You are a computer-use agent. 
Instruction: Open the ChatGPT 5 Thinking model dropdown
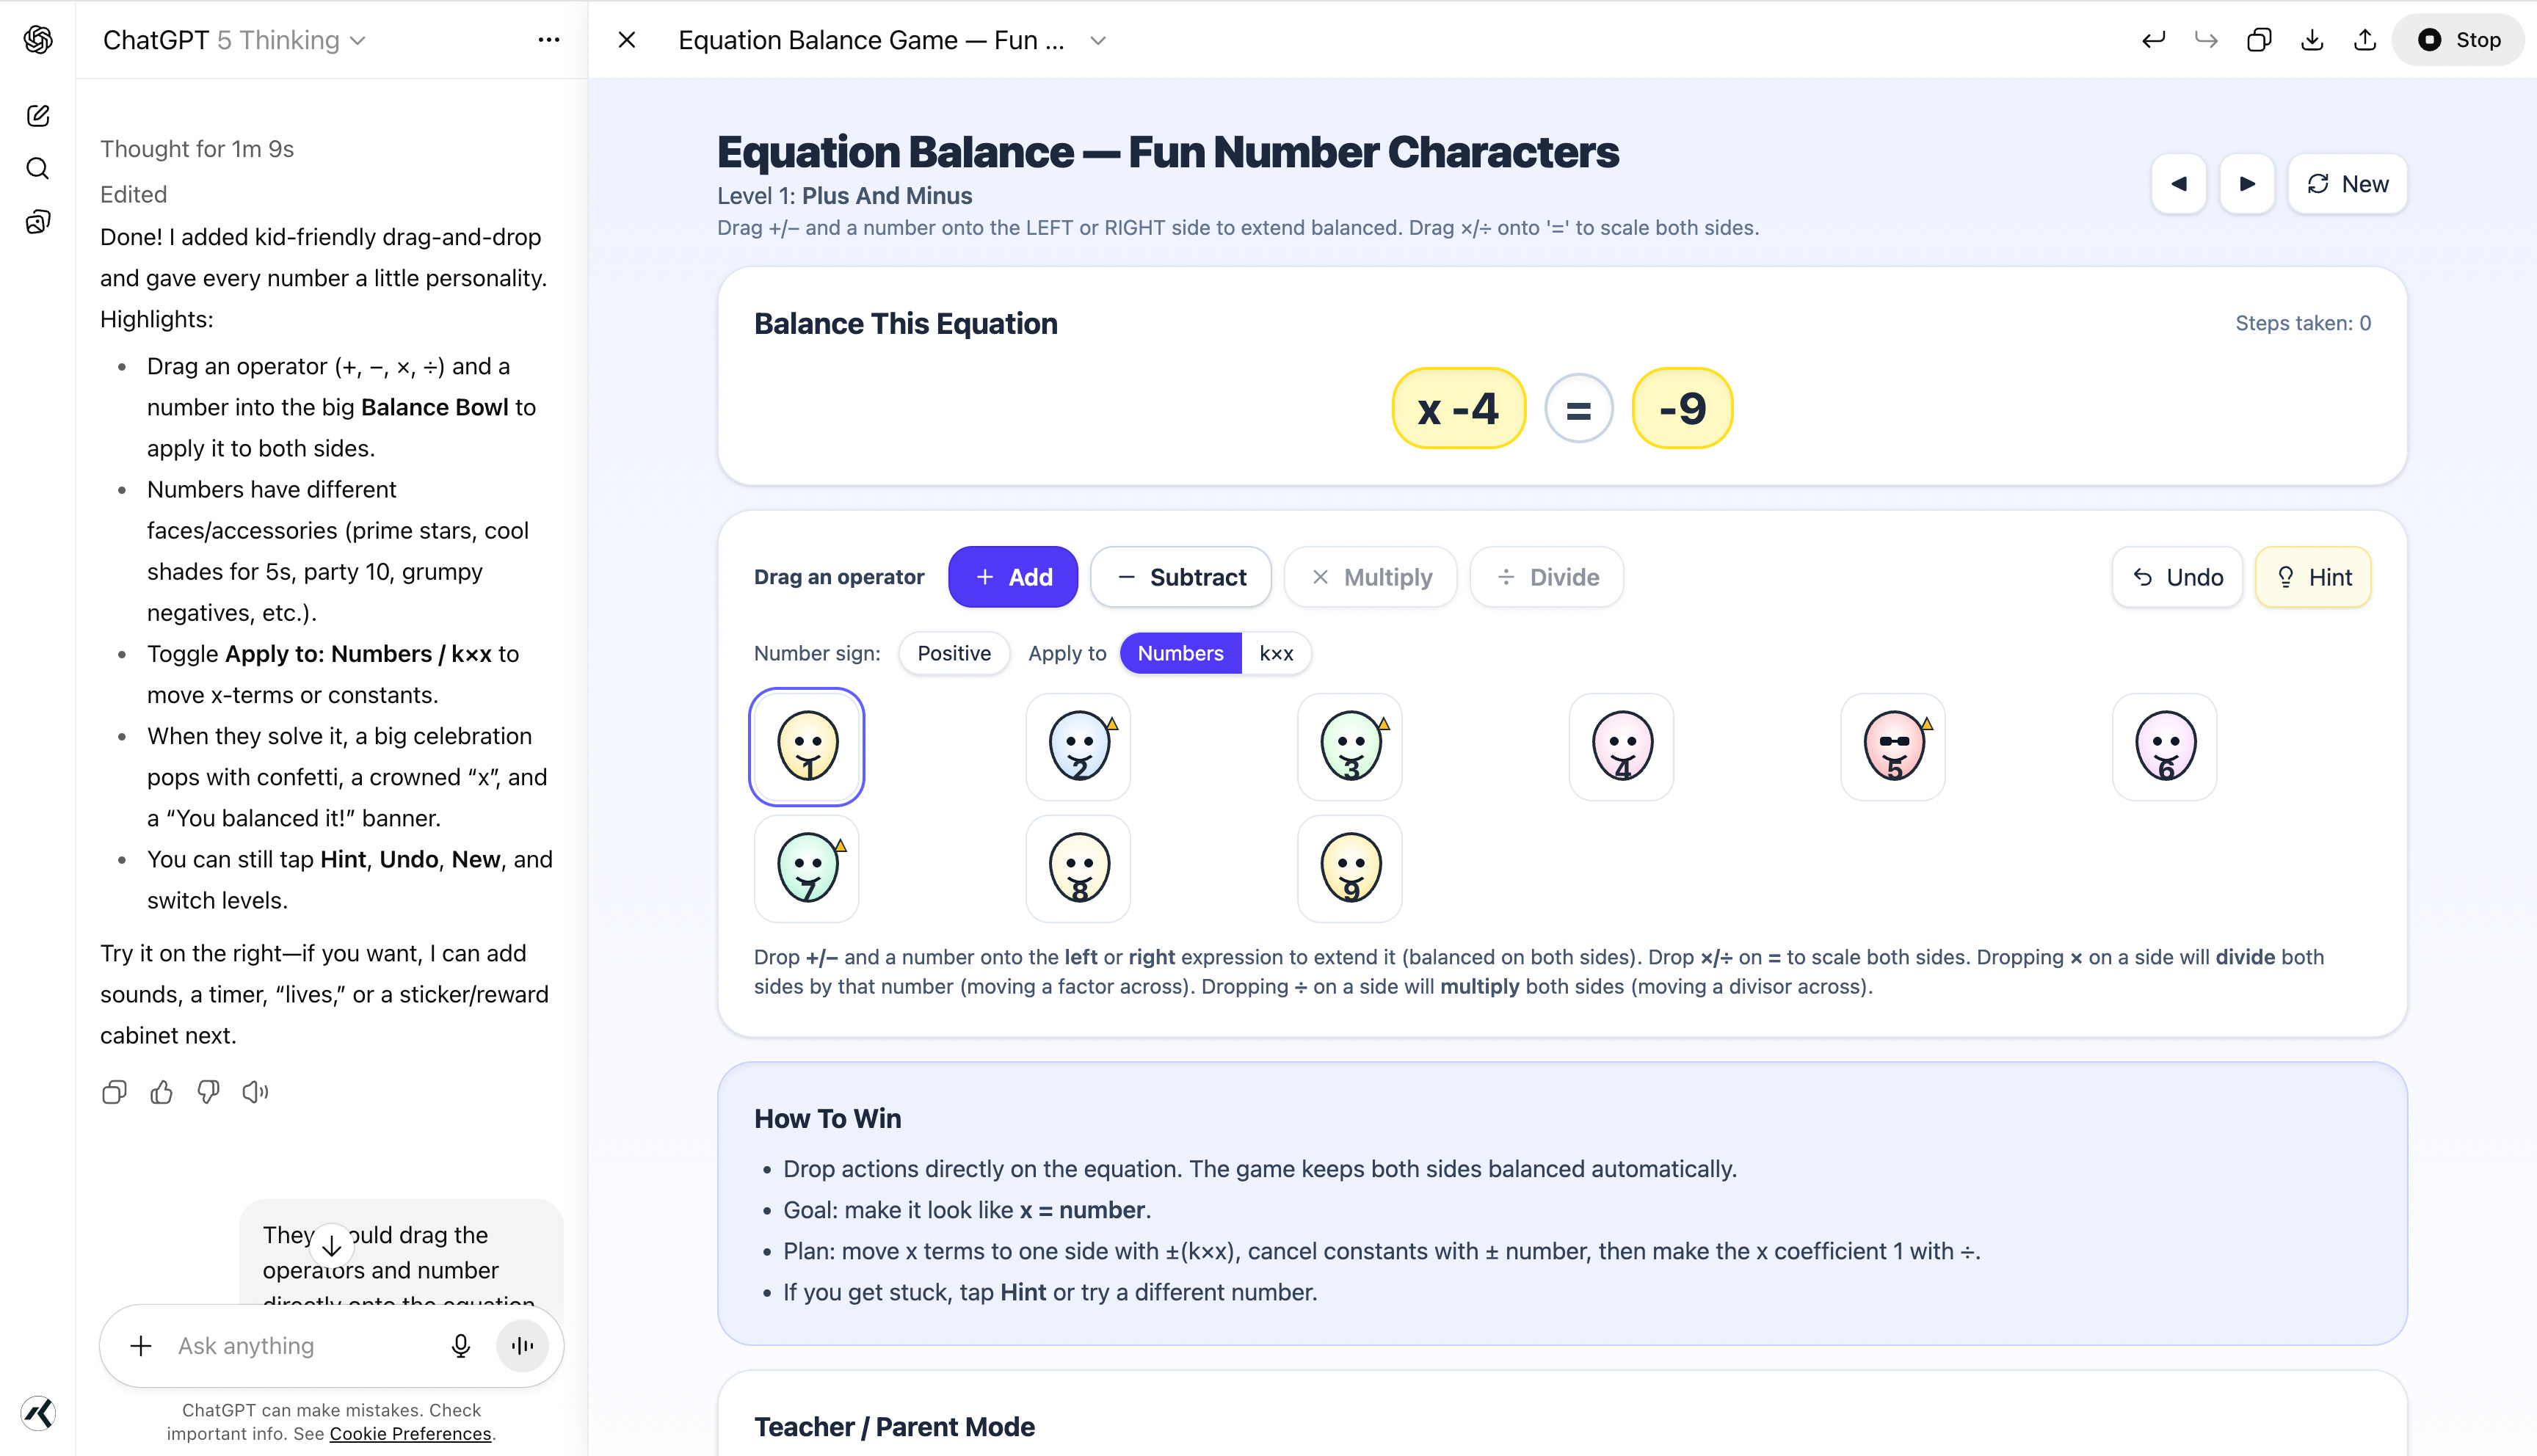tap(234, 40)
